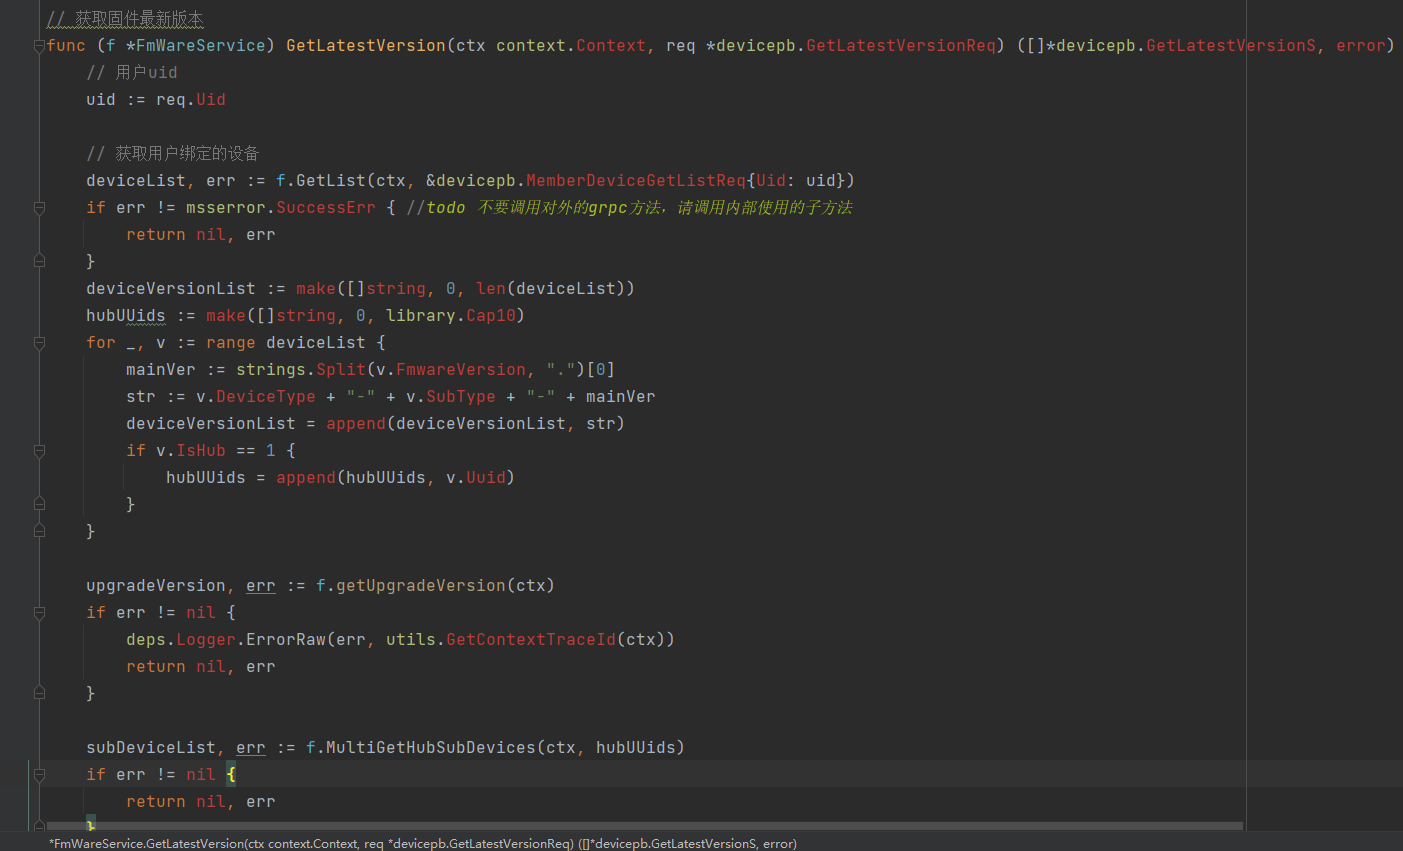The image size is (1403, 851).
Task: Click 'GetLatestVersion' in the func declaration
Action: pos(366,46)
